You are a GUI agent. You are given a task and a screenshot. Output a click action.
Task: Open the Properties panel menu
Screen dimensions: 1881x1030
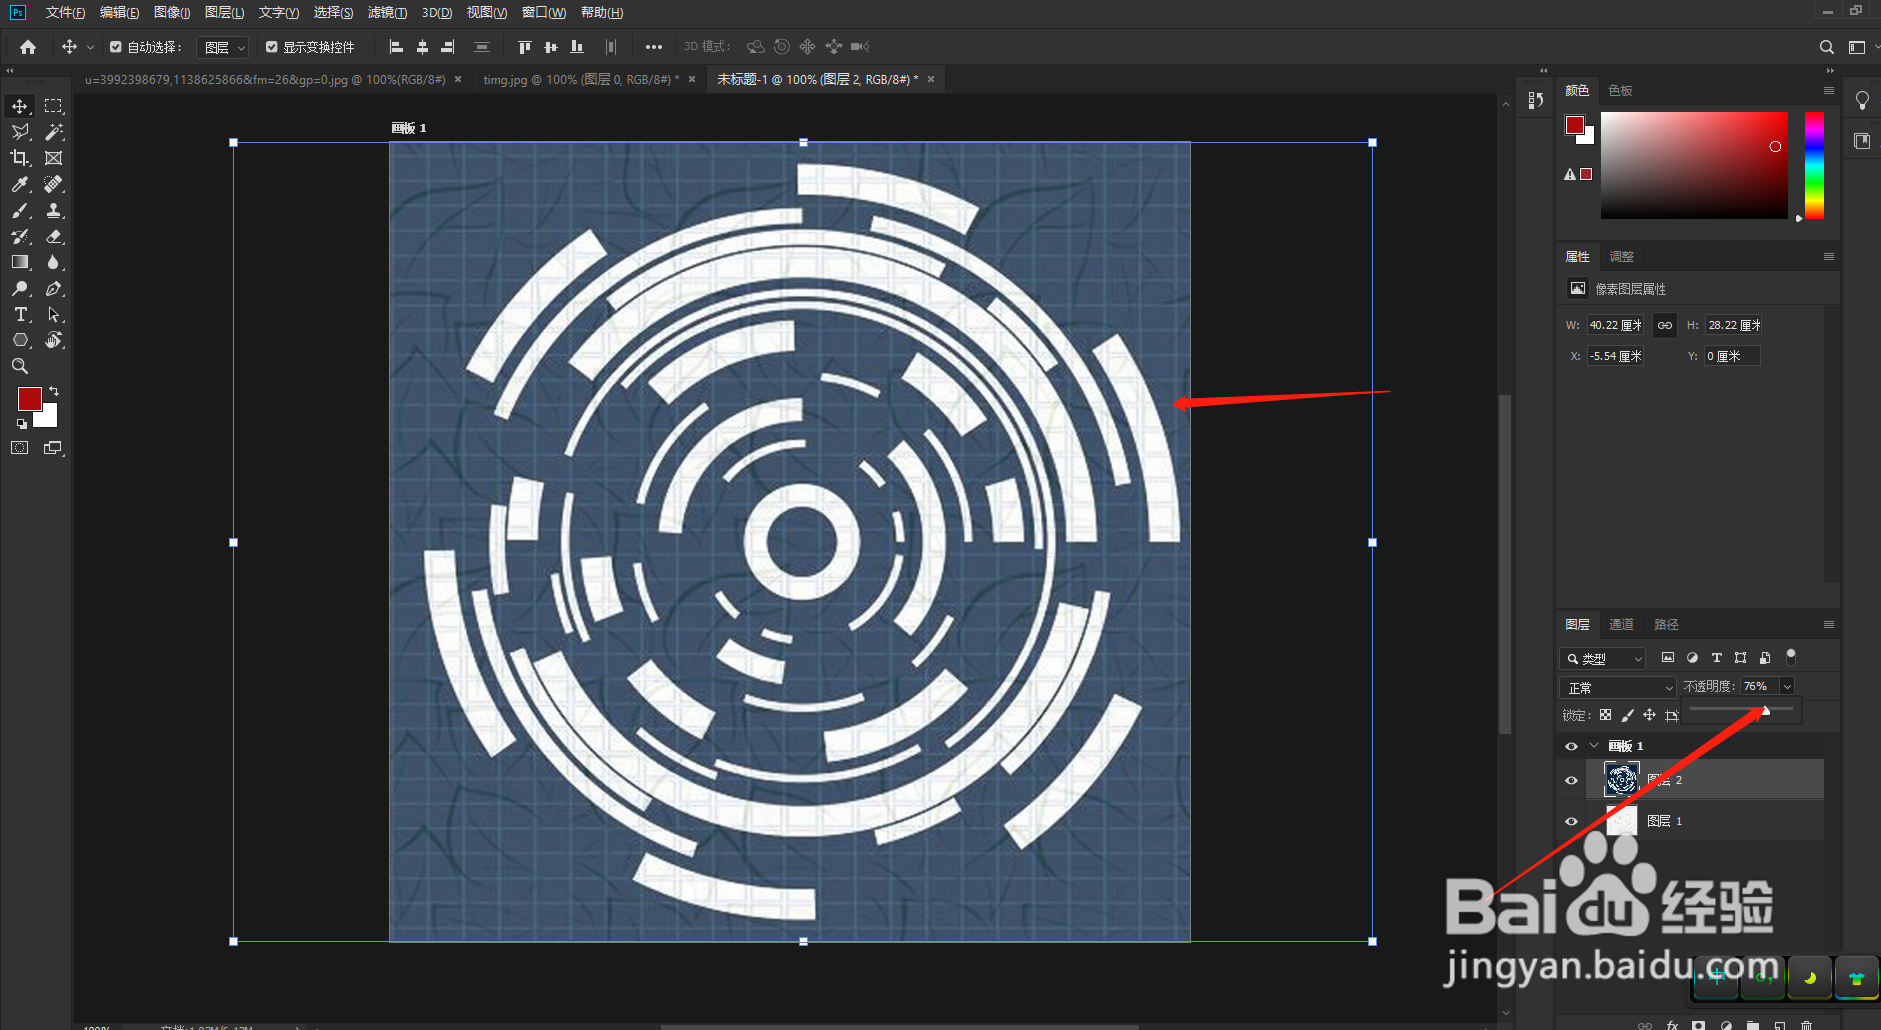tap(1829, 257)
